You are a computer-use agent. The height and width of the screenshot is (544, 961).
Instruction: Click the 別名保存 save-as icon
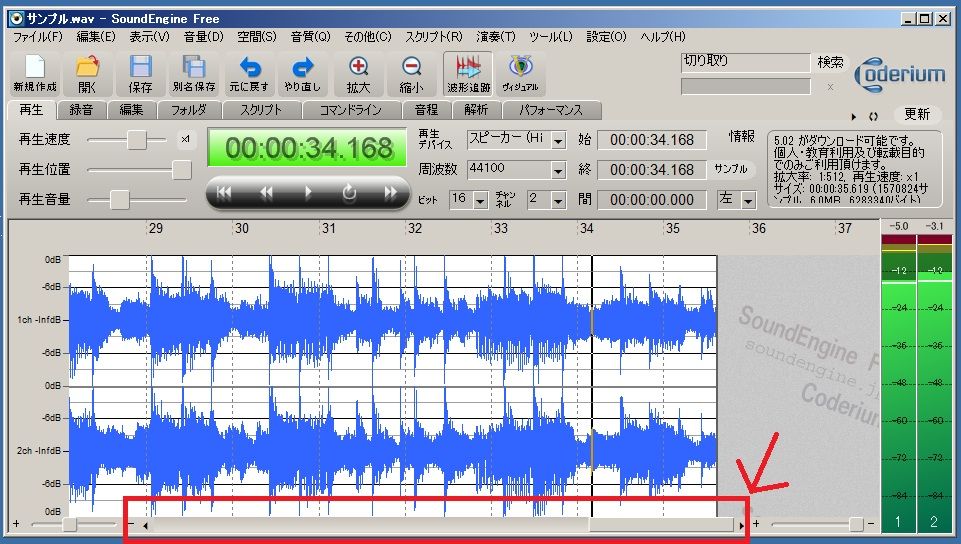194,74
